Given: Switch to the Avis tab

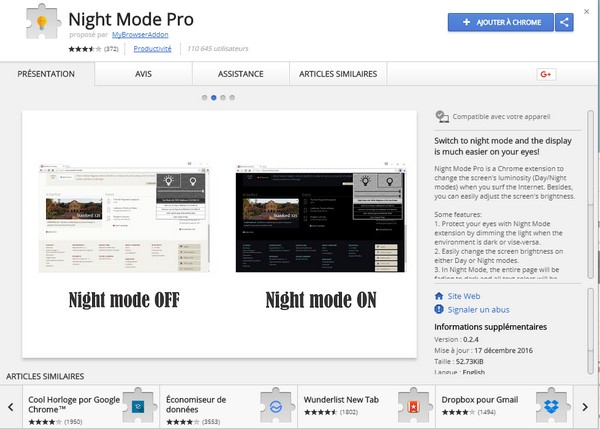Looking at the screenshot, I should point(143,74).
